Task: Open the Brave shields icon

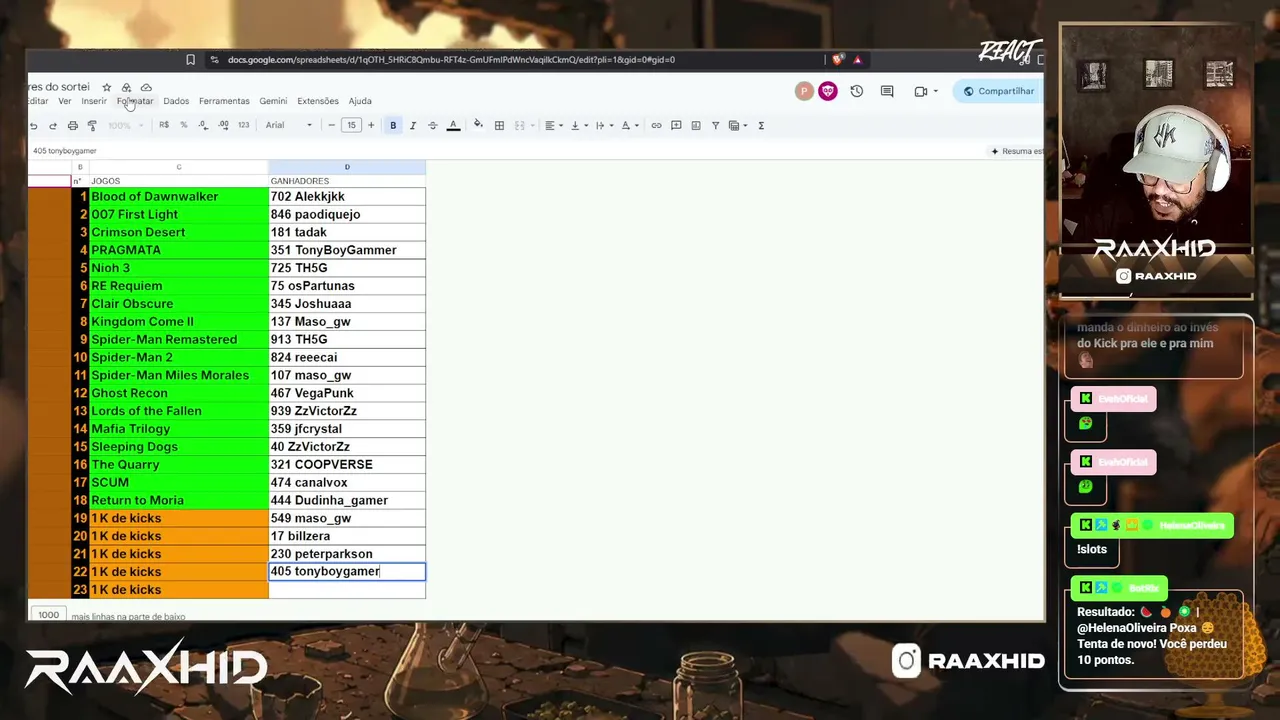Action: point(838,60)
